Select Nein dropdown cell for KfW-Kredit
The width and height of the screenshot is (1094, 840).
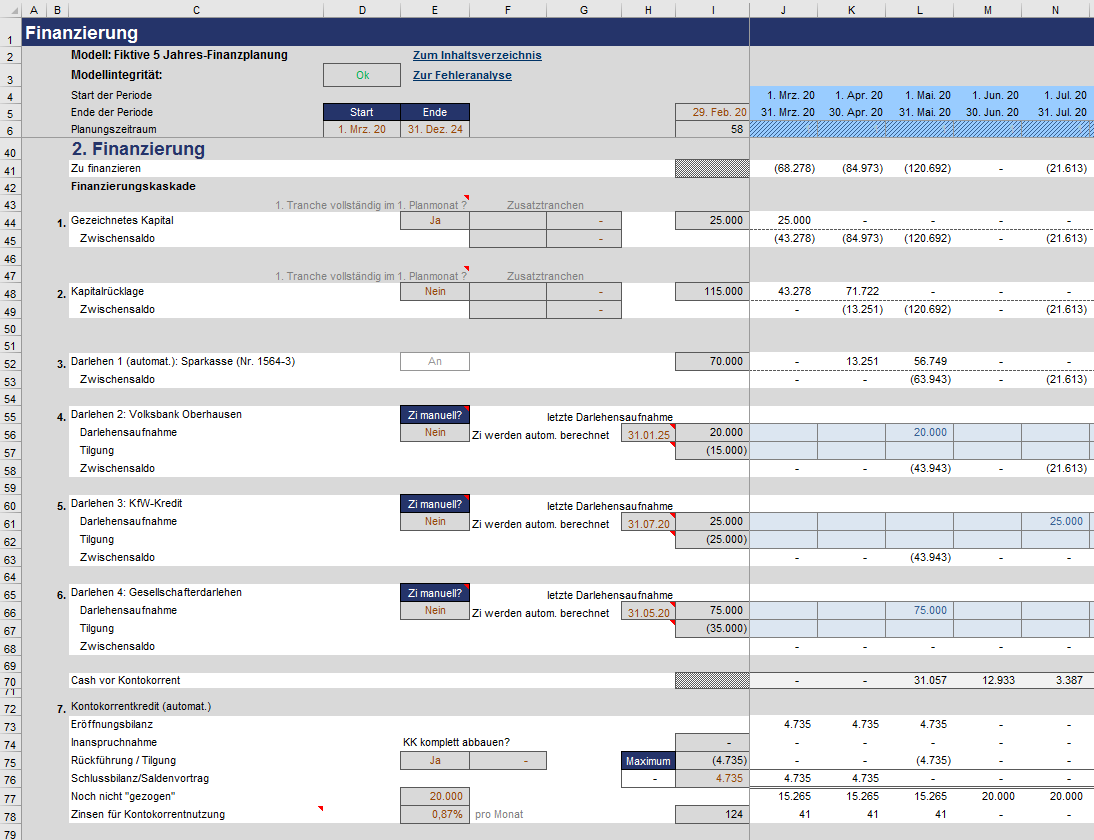(435, 522)
